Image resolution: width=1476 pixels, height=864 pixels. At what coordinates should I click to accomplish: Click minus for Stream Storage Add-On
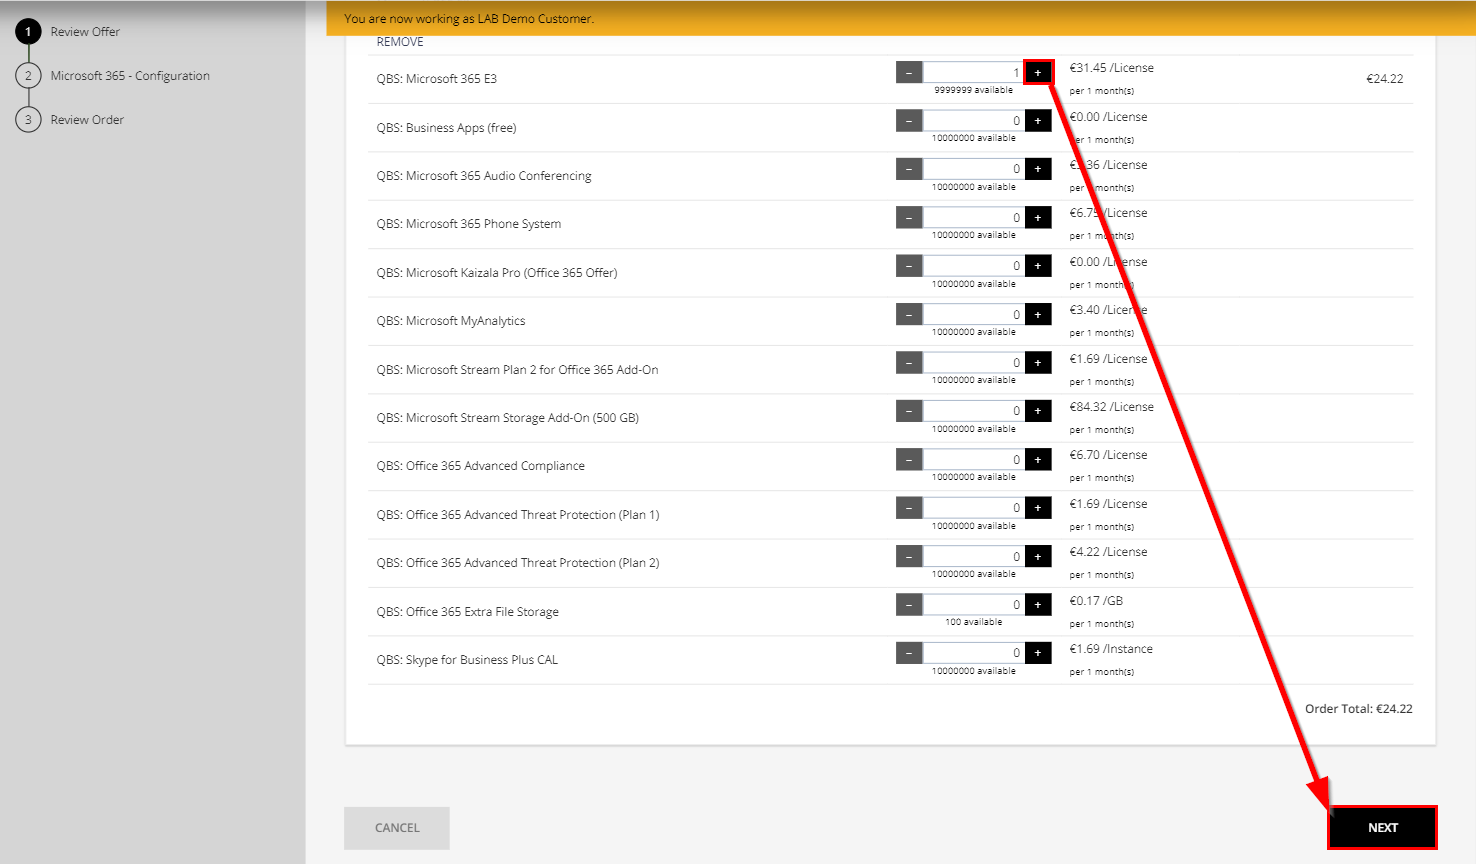pyautogui.click(x=909, y=411)
